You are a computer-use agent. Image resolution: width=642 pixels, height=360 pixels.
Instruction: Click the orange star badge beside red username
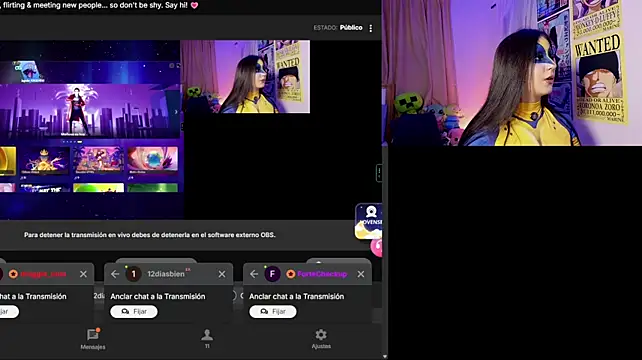coord(13,274)
